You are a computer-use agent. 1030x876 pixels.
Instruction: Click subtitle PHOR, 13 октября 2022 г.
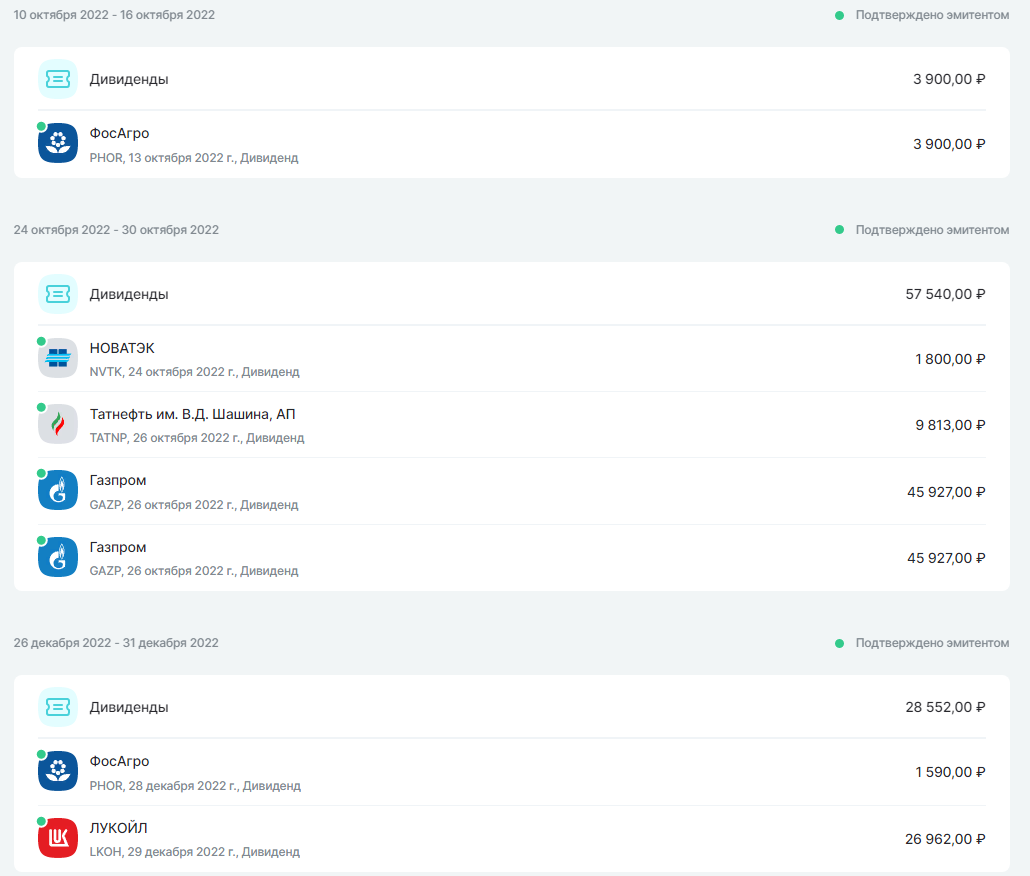click(x=194, y=158)
